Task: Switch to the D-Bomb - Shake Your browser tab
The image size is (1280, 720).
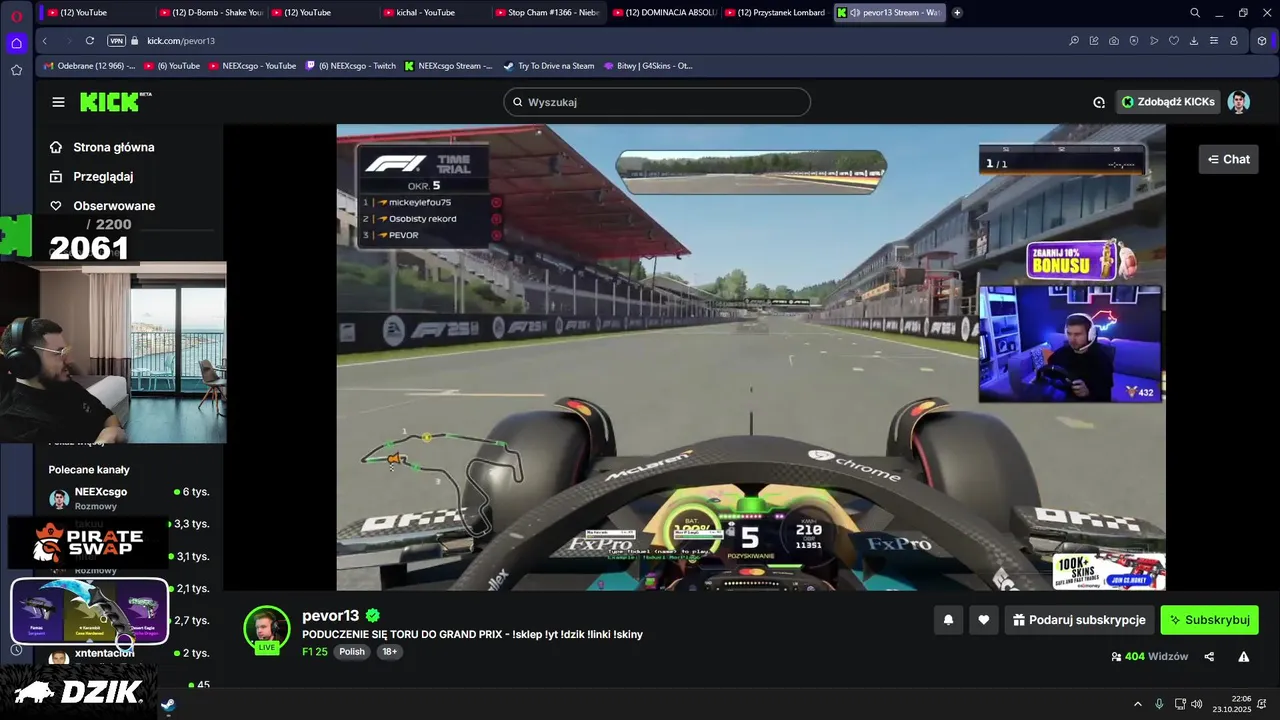Action: point(211,12)
